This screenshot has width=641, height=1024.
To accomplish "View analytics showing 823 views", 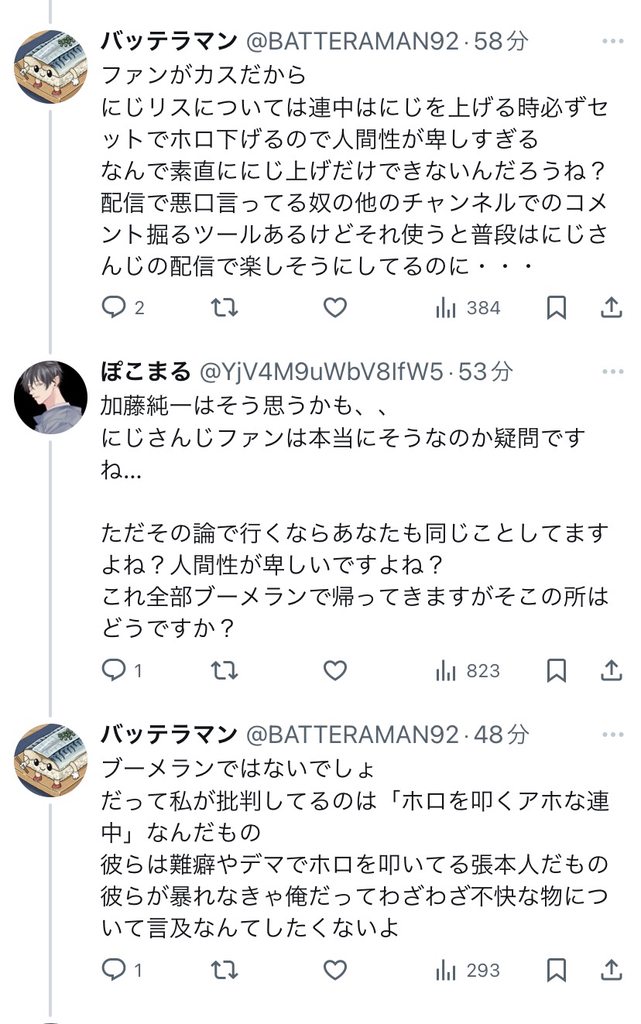I will (x=467, y=670).
